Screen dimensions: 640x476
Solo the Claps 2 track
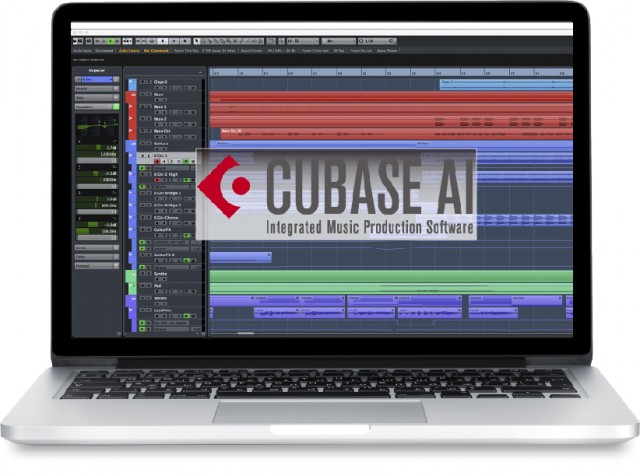149,82
